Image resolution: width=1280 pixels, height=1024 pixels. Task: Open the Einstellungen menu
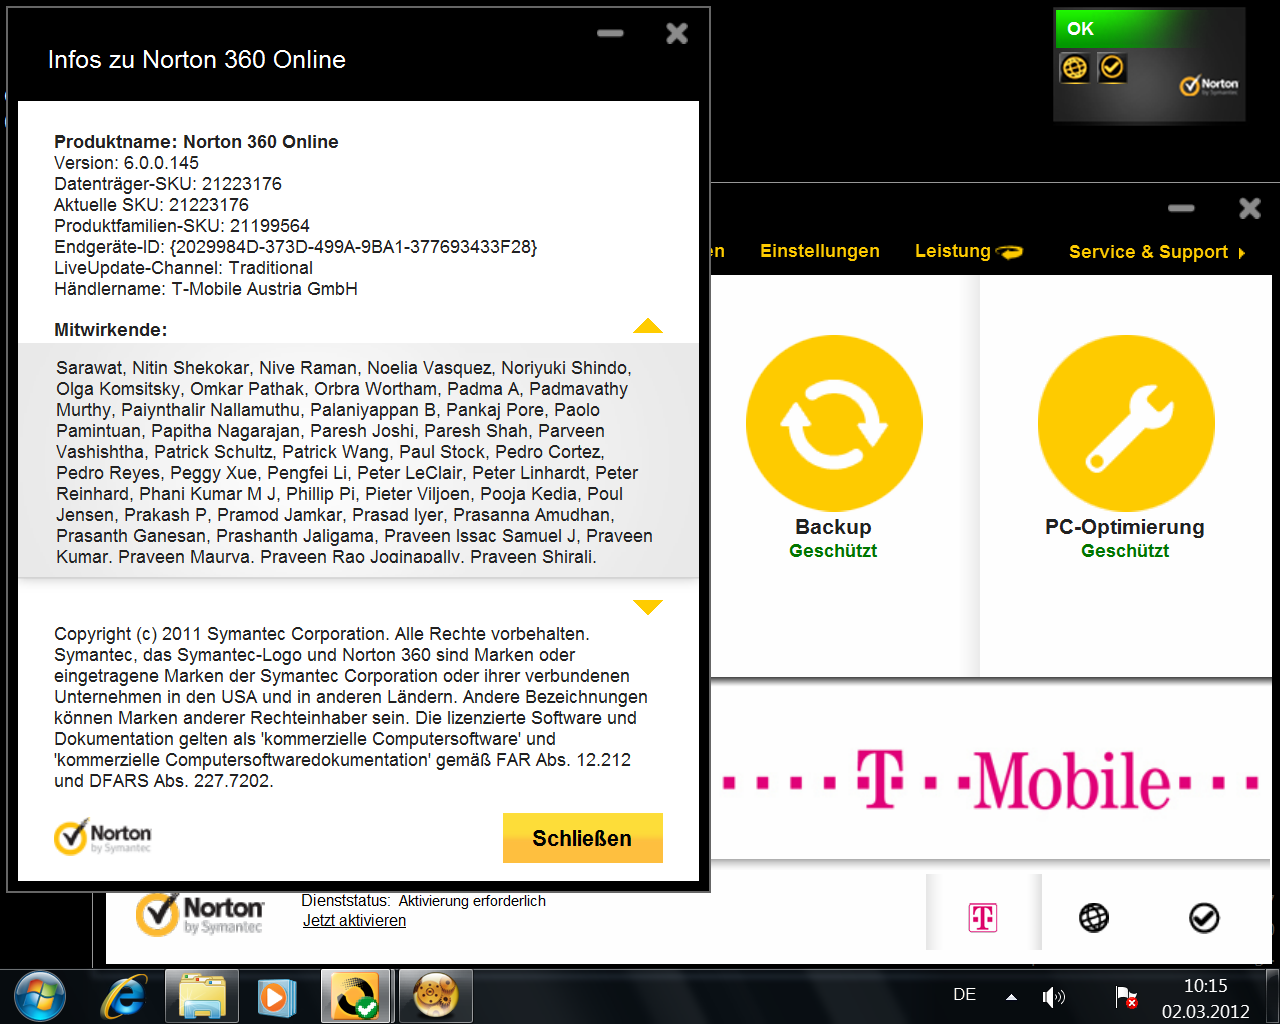819,251
